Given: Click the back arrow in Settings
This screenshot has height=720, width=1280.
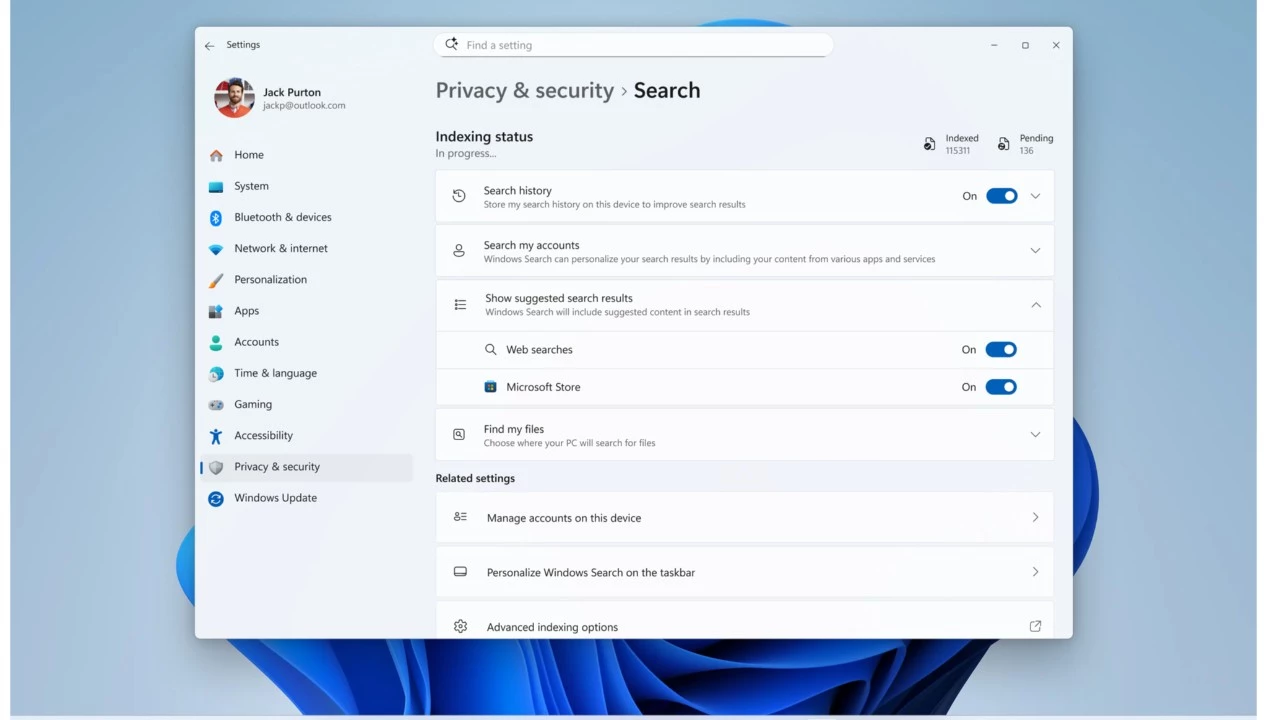Looking at the screenshot, I should point(209,45).
